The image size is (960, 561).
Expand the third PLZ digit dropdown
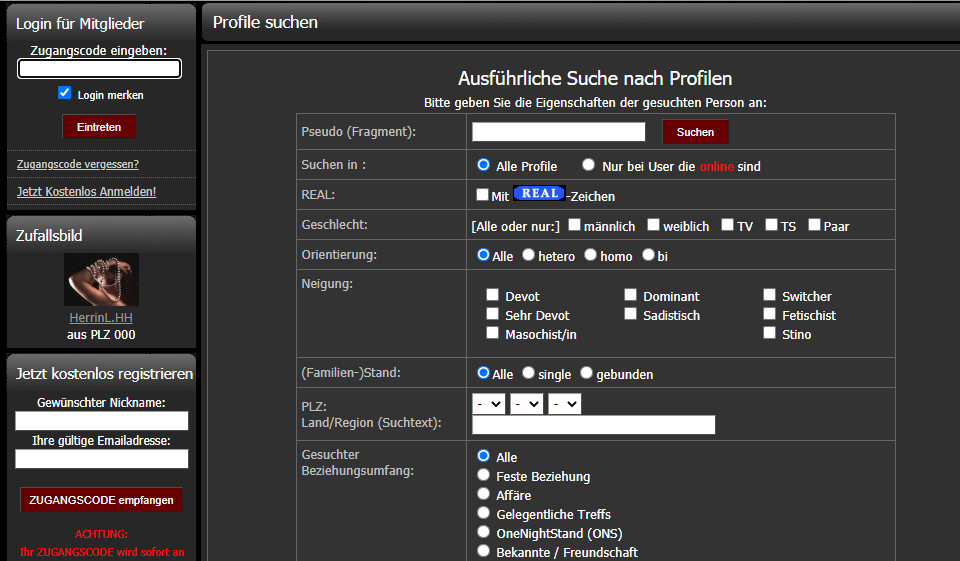564,404
